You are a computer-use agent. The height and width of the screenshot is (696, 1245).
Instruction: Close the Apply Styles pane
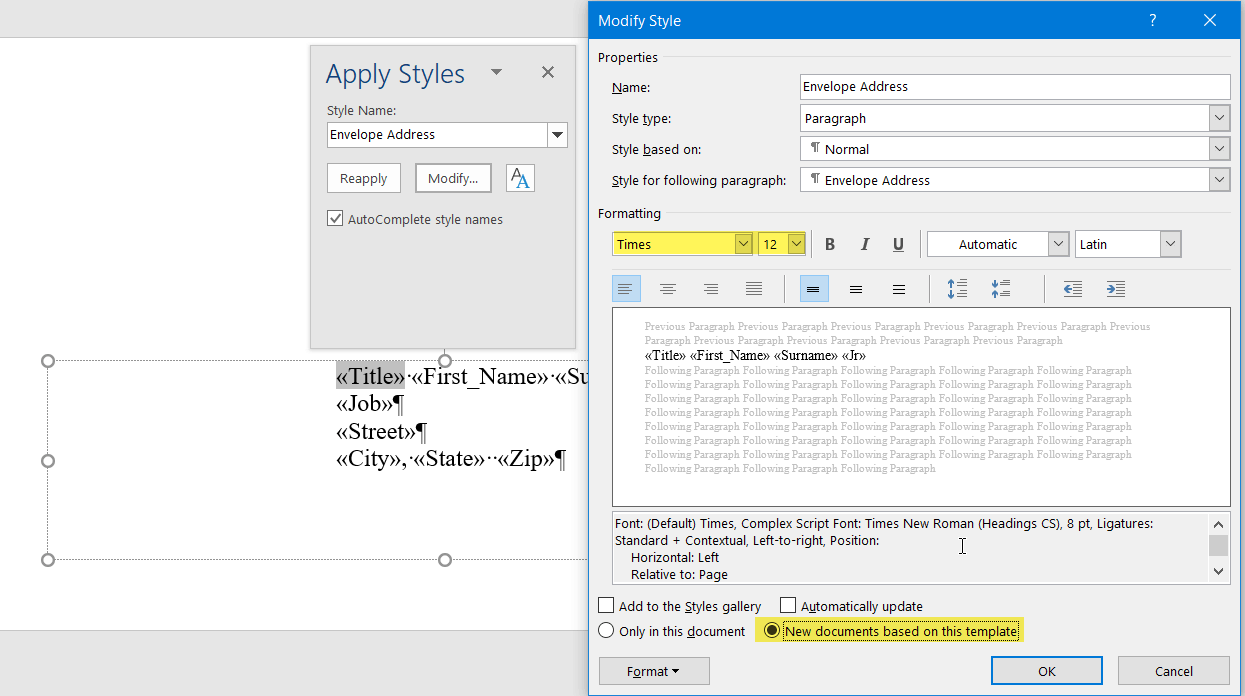click(x=548, y=72)
